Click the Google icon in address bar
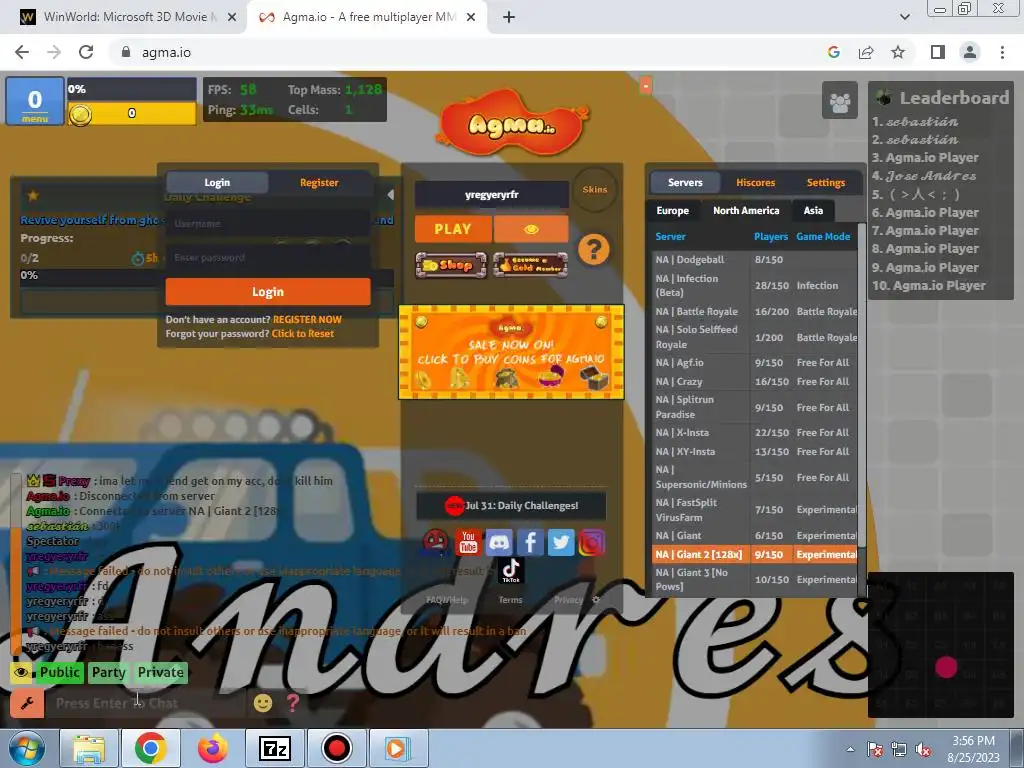 (x=833, y=52)
